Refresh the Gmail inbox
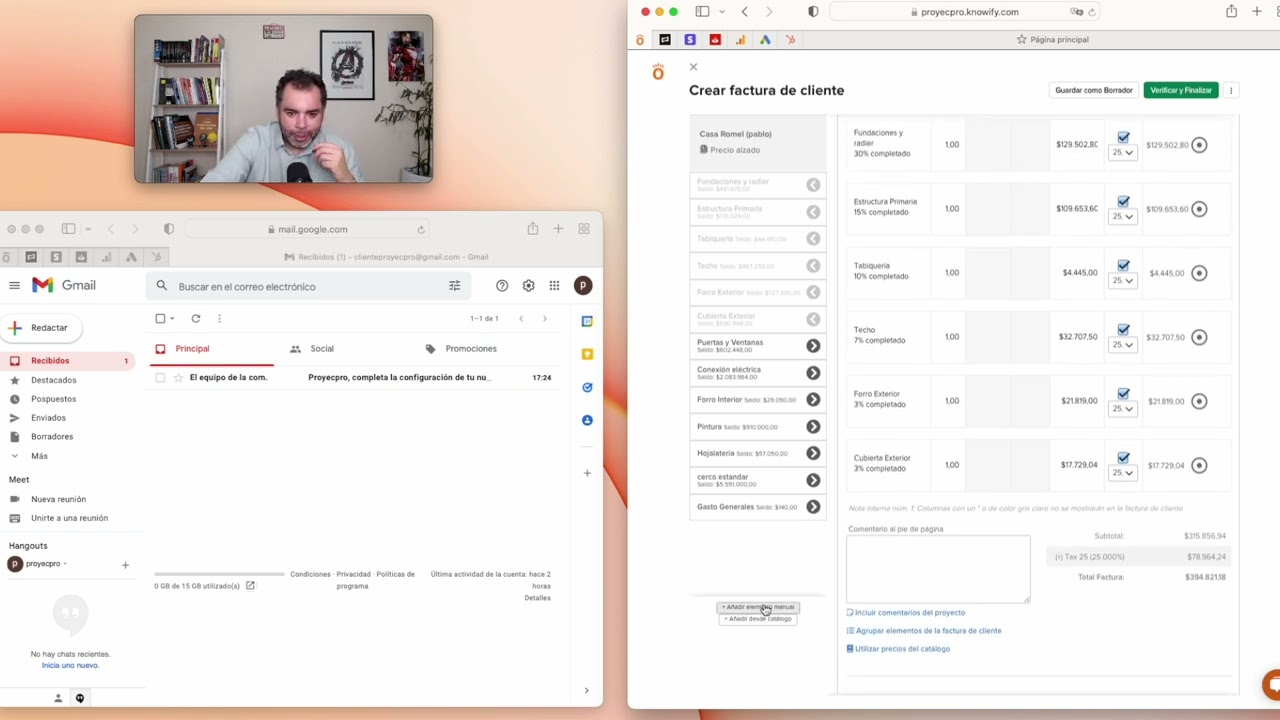Screen dimensions: 1280x720 pos(196,319)
